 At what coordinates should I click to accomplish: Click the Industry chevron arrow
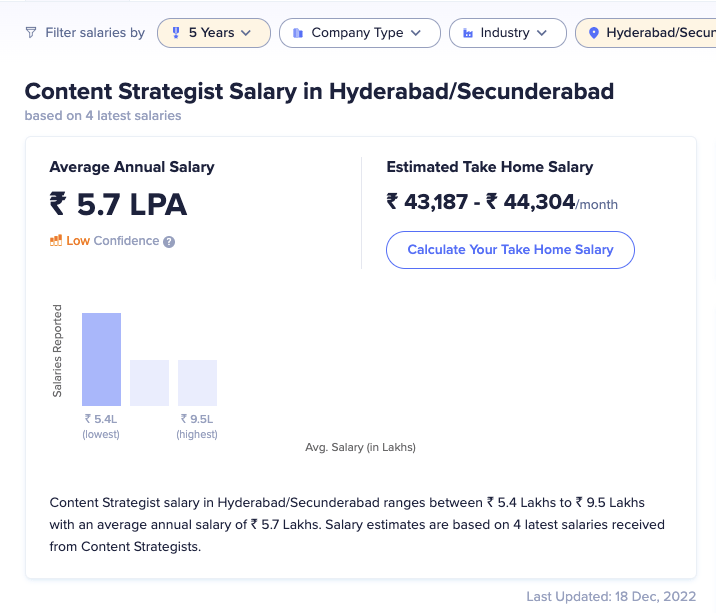(x=542, y=33)
